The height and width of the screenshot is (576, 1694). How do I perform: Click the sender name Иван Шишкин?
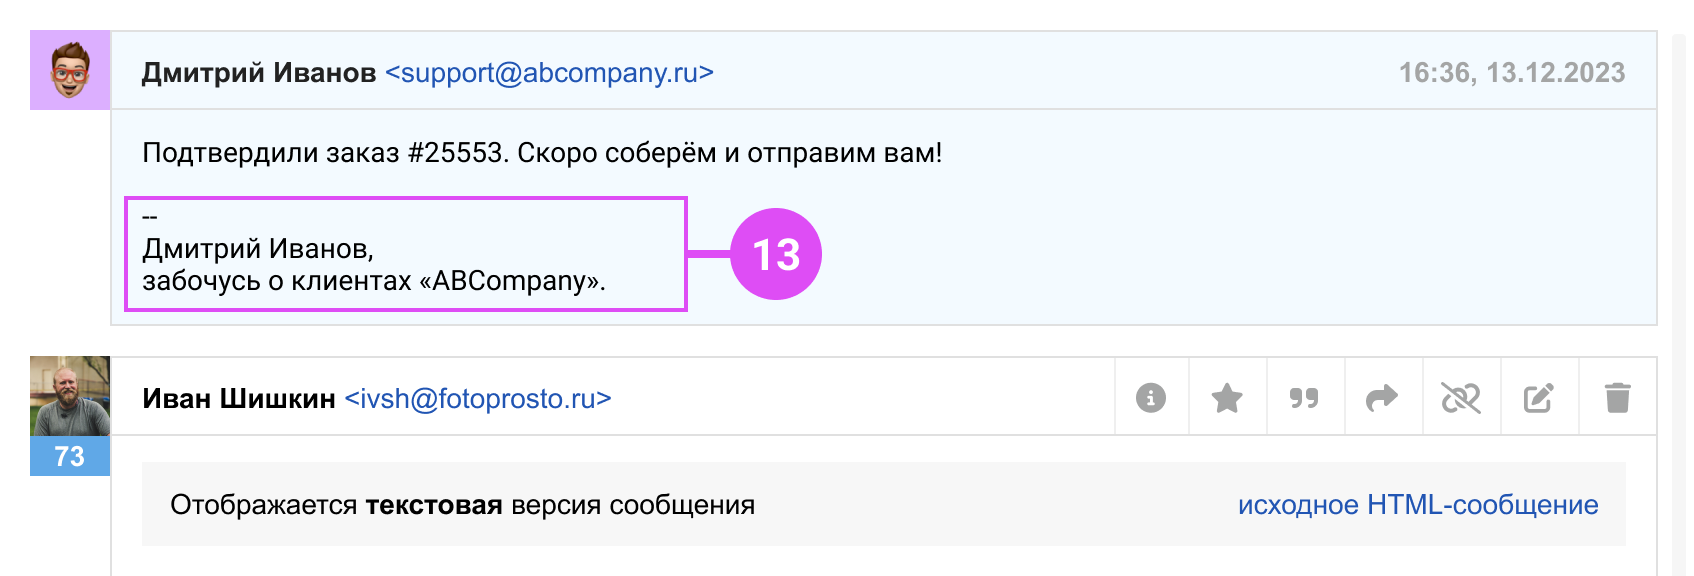pyautogui.click(x=239, y=399)
